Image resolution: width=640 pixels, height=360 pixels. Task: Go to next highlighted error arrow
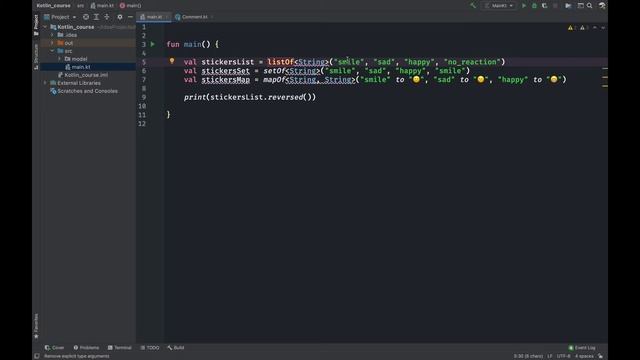[x=603, y=28]
